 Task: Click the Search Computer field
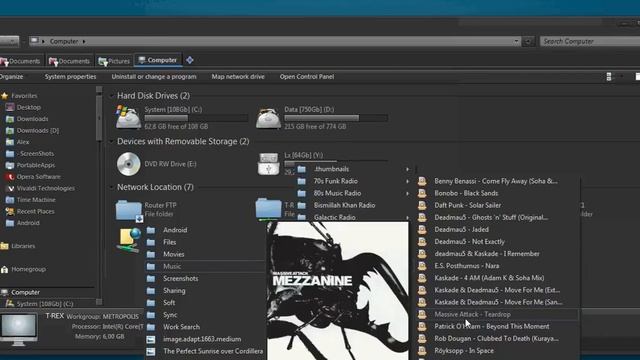coord(590,41)
